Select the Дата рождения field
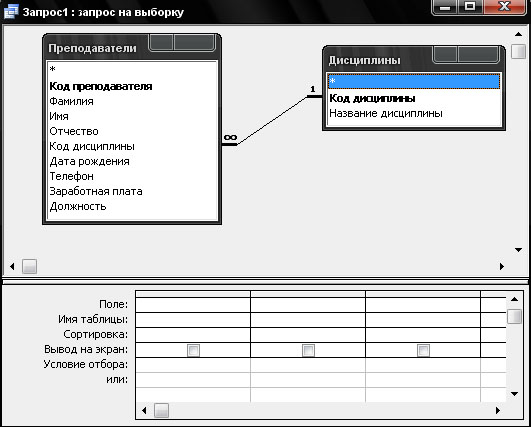Screen dimensions: 531x427 tap(132, 161)
